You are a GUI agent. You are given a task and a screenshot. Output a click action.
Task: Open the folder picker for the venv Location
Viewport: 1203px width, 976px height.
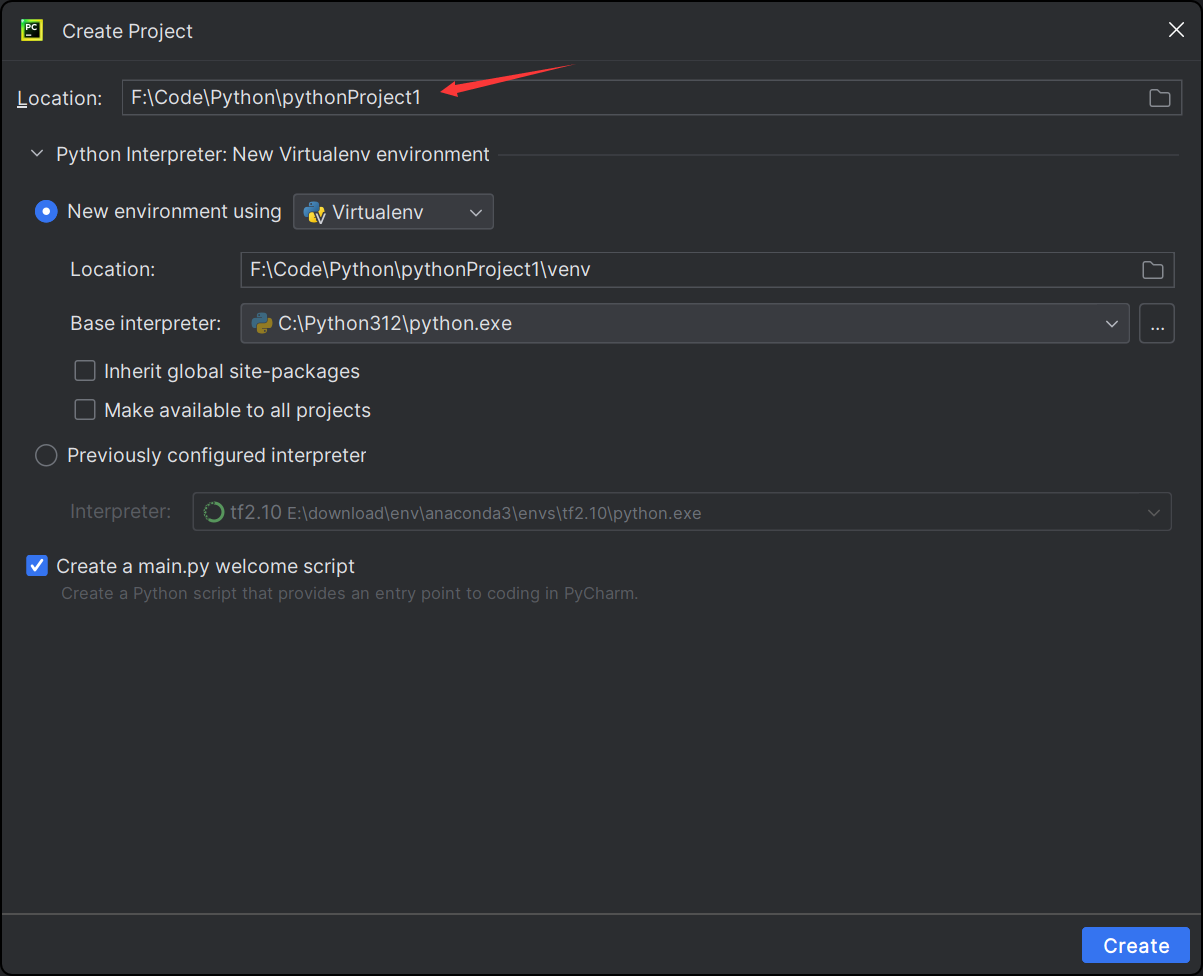click(x=1152, y=269)
